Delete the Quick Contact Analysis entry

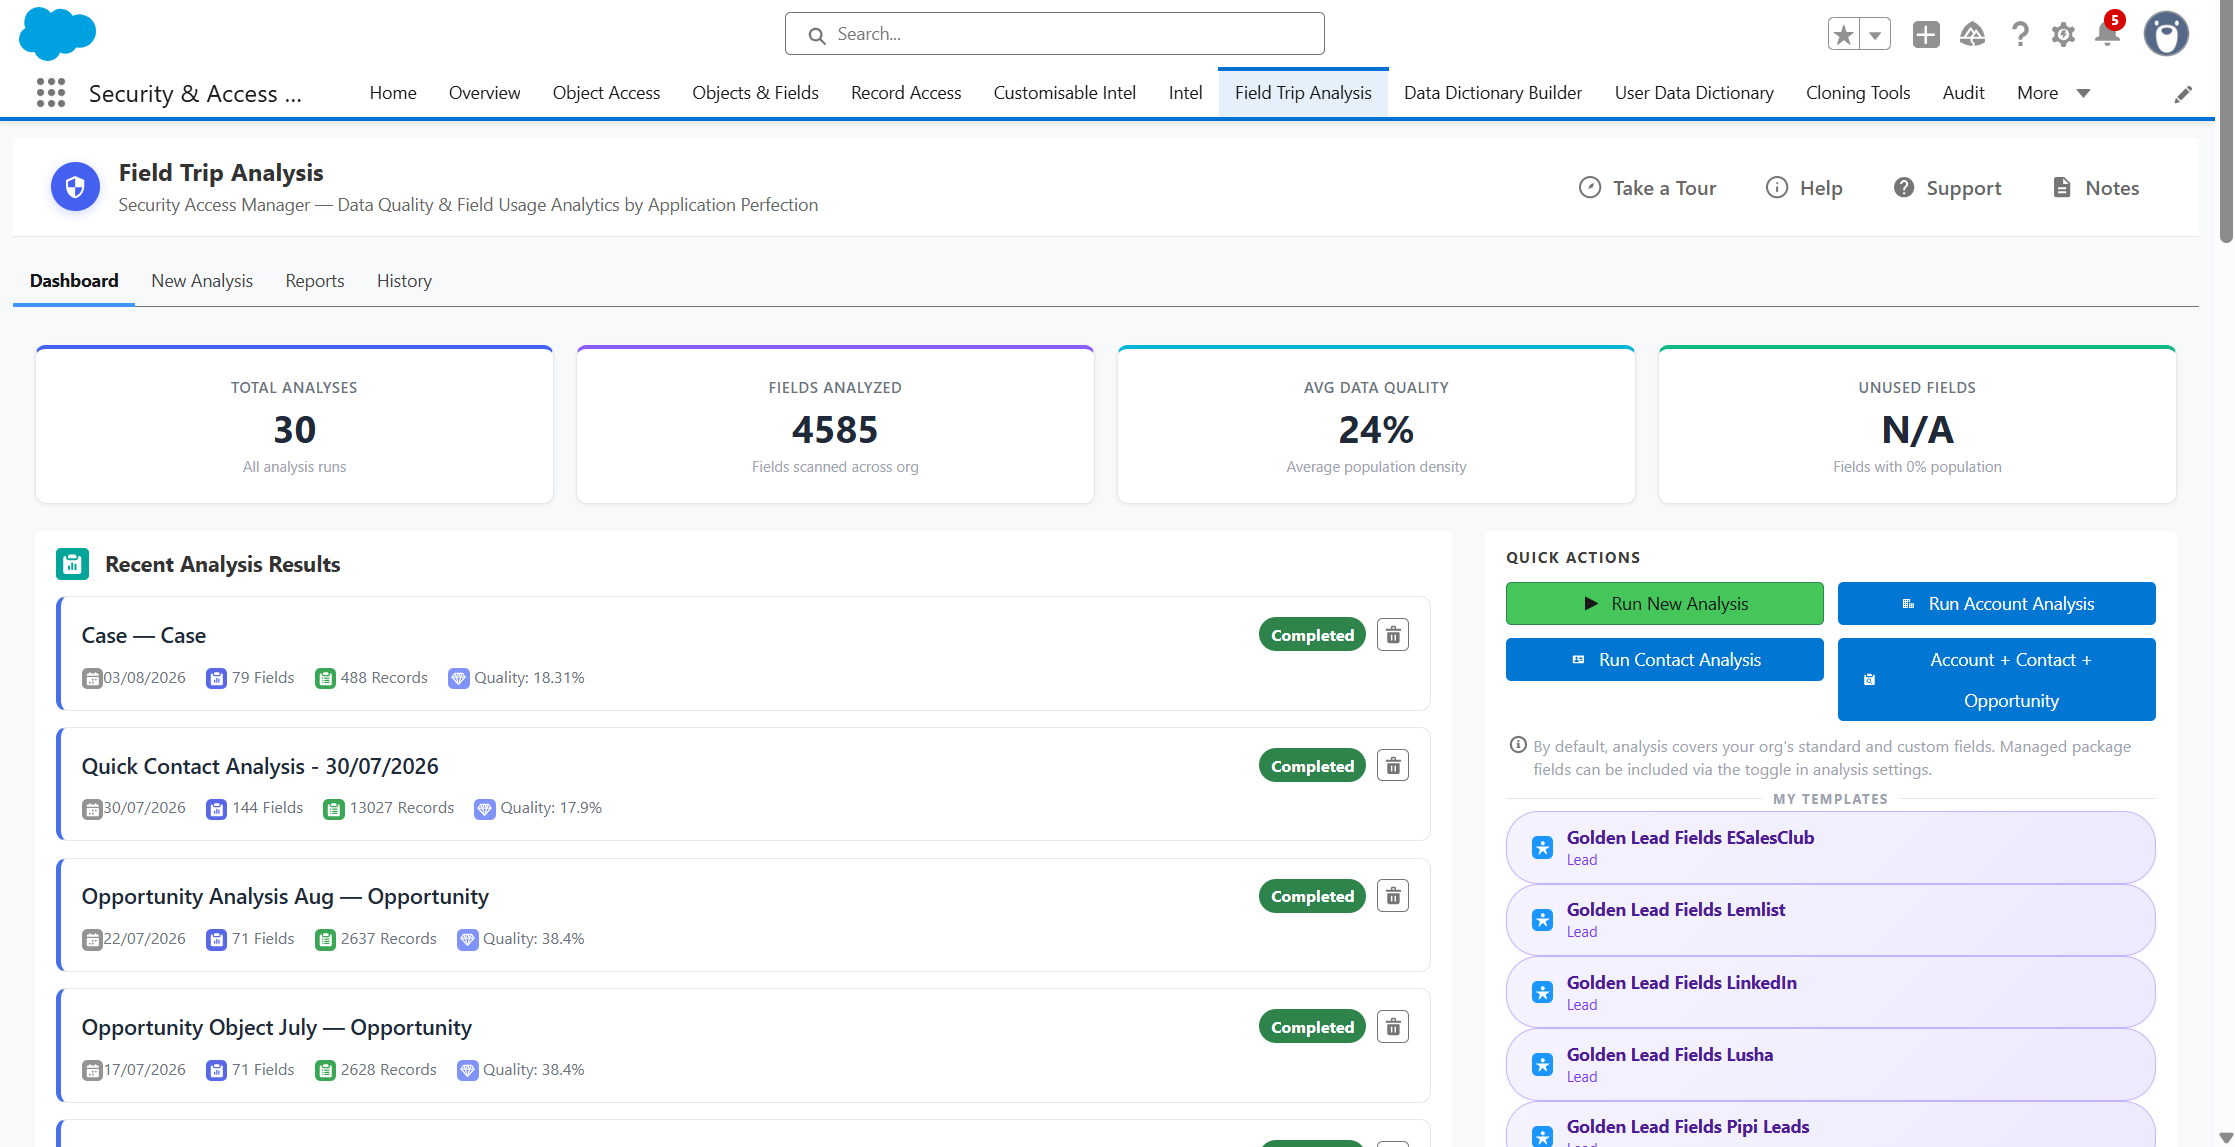click(1393, 766)
